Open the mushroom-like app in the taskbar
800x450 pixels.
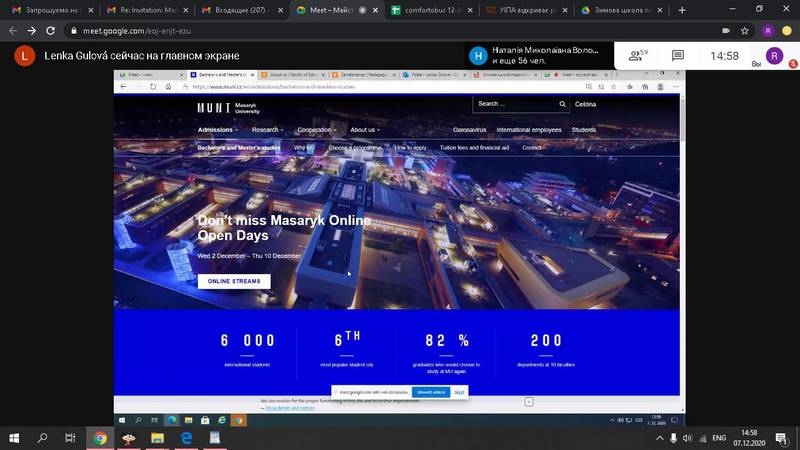click(x=129, y=438)
